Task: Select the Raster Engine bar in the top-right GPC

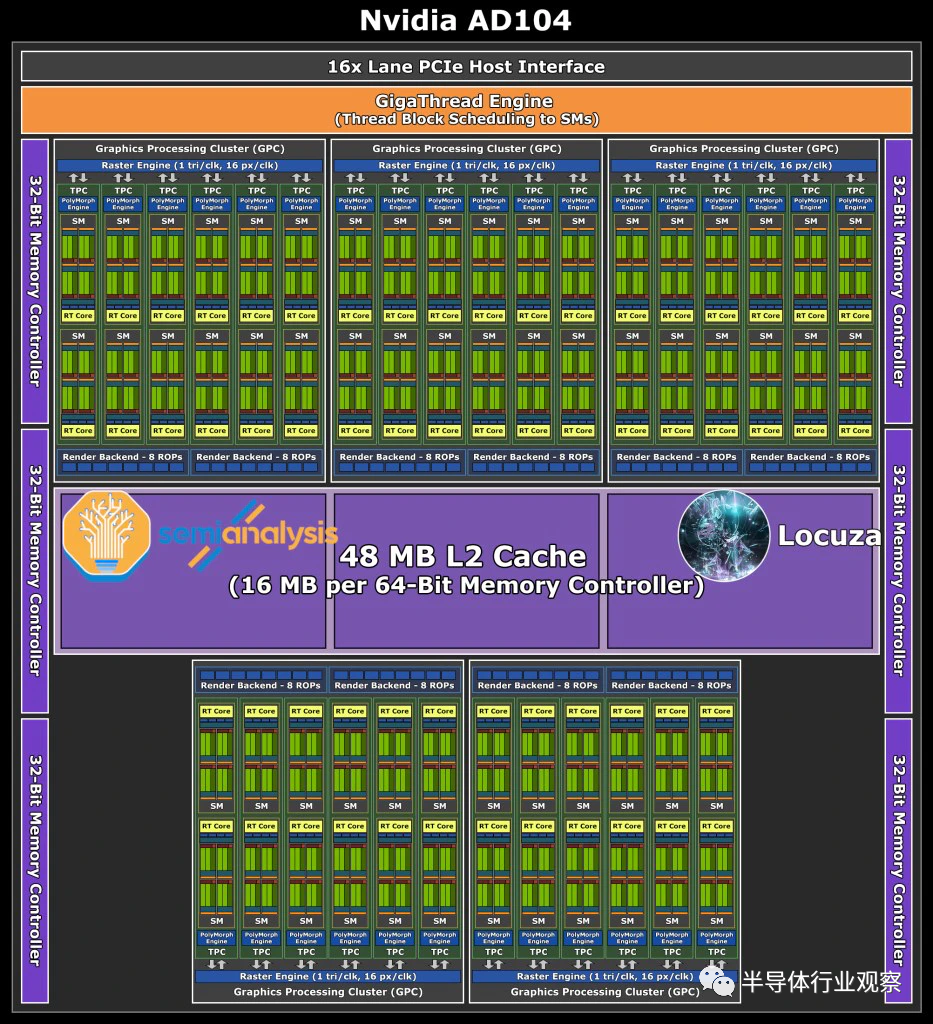Action: coord(744,165)
